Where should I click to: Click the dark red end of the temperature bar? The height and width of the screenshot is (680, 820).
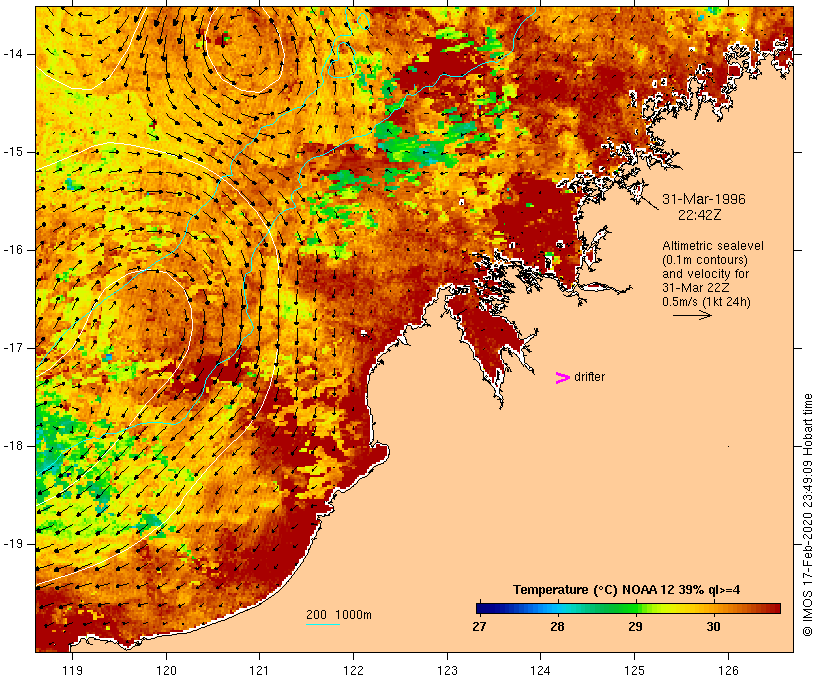tap(776, 608)
